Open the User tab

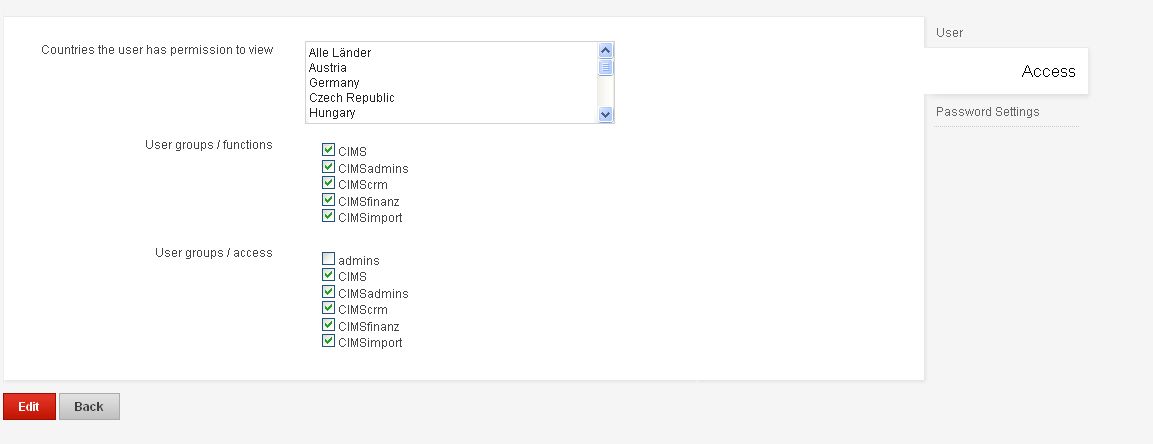(x=950, y=33)
